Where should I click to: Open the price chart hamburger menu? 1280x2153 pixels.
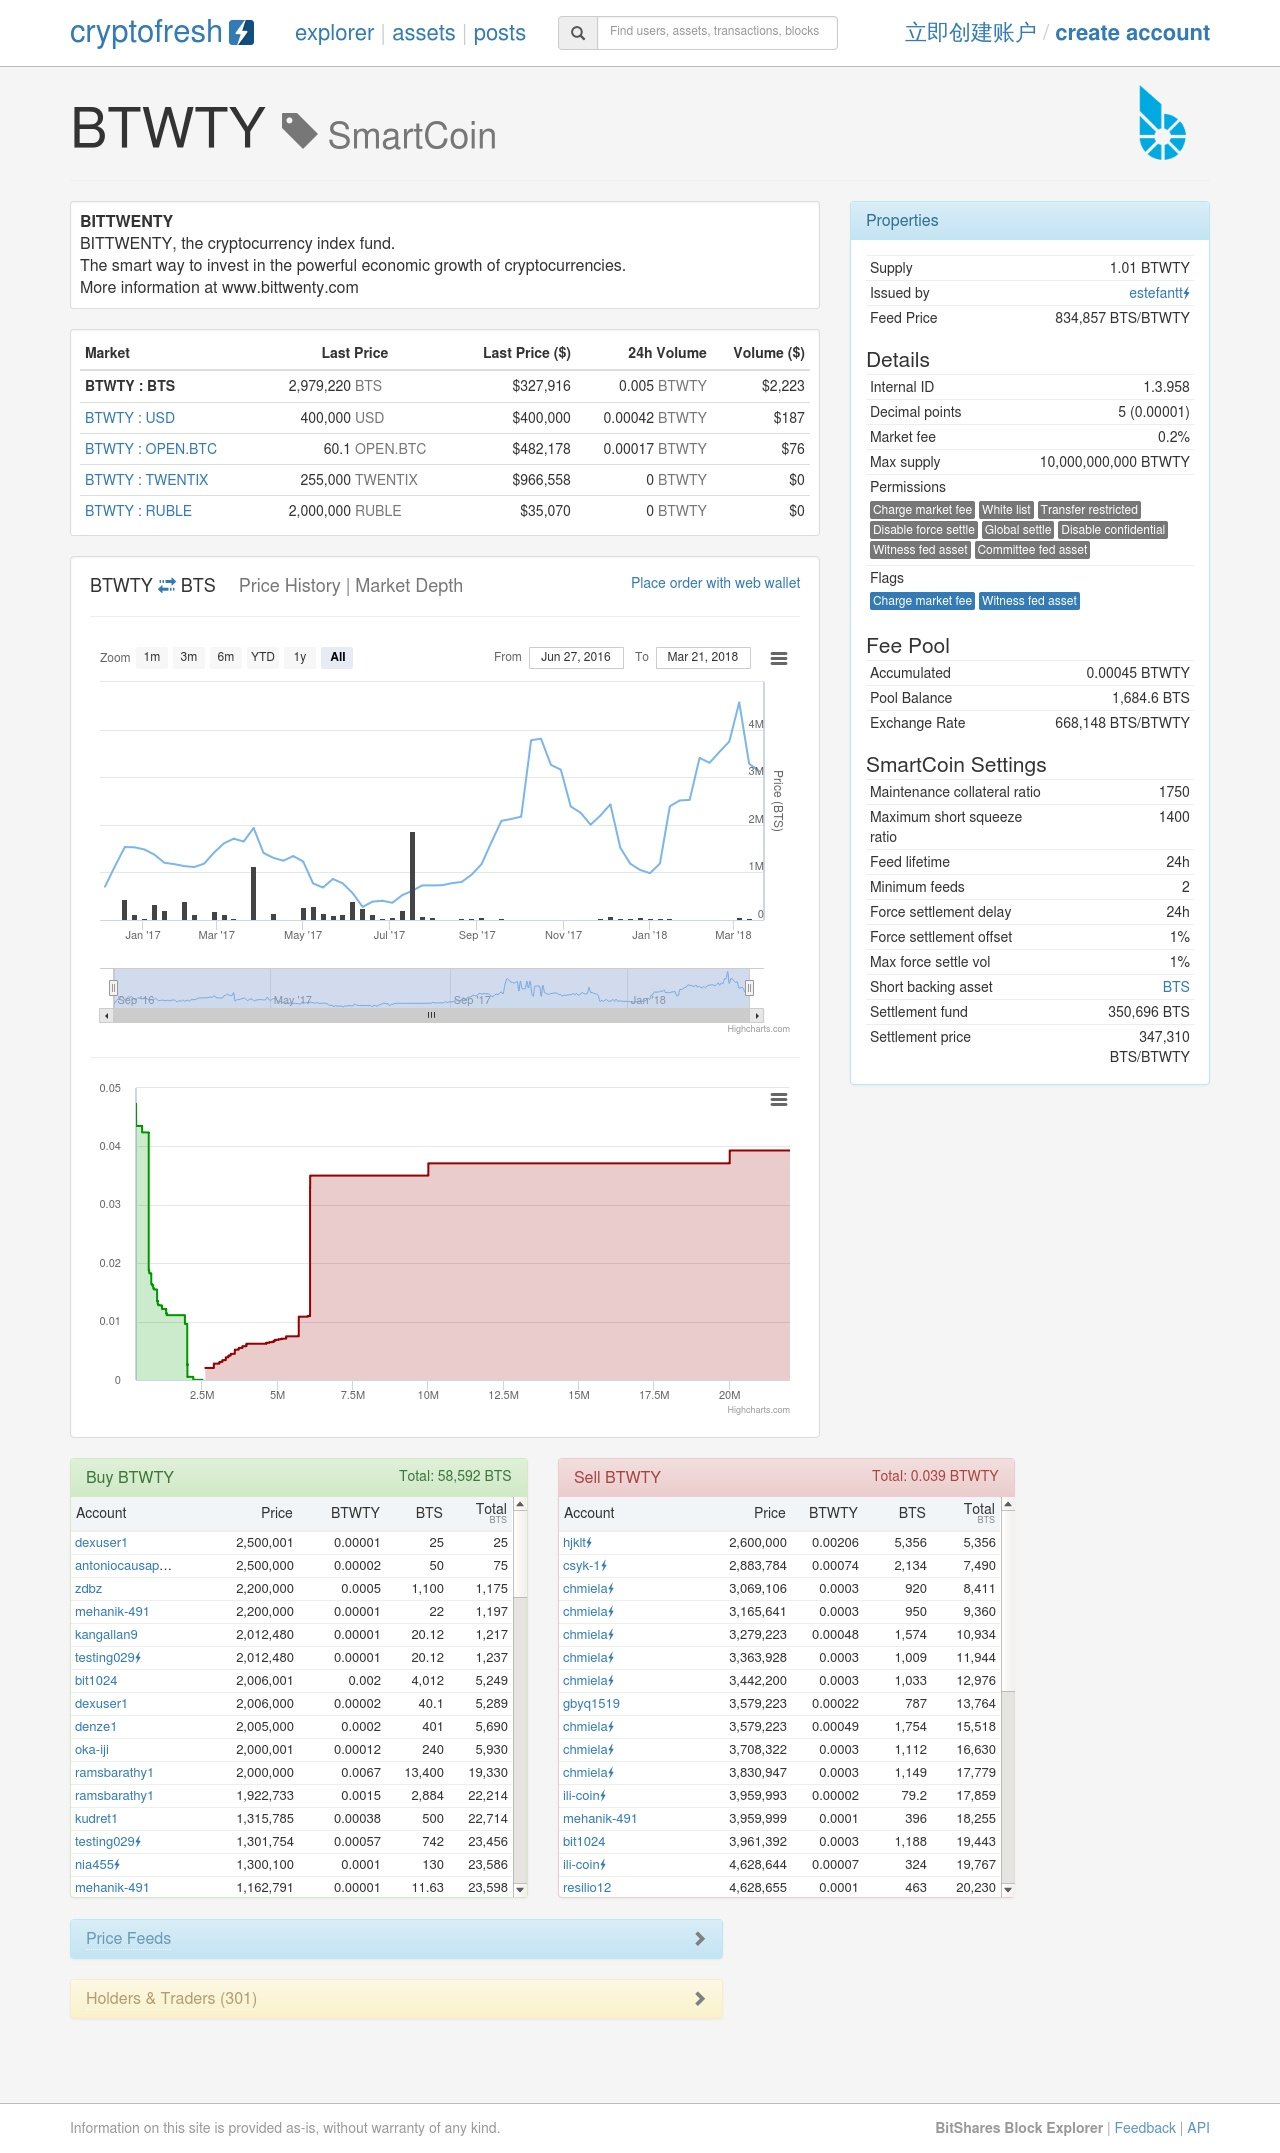pos(779,658)
